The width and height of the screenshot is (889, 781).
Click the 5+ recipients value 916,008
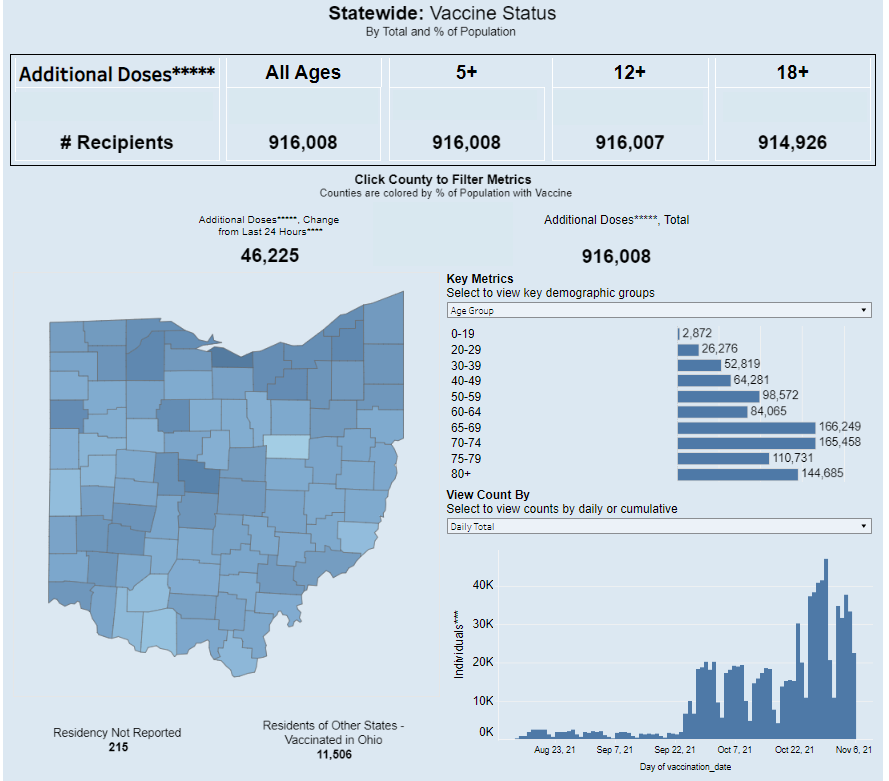coord(466,143)
